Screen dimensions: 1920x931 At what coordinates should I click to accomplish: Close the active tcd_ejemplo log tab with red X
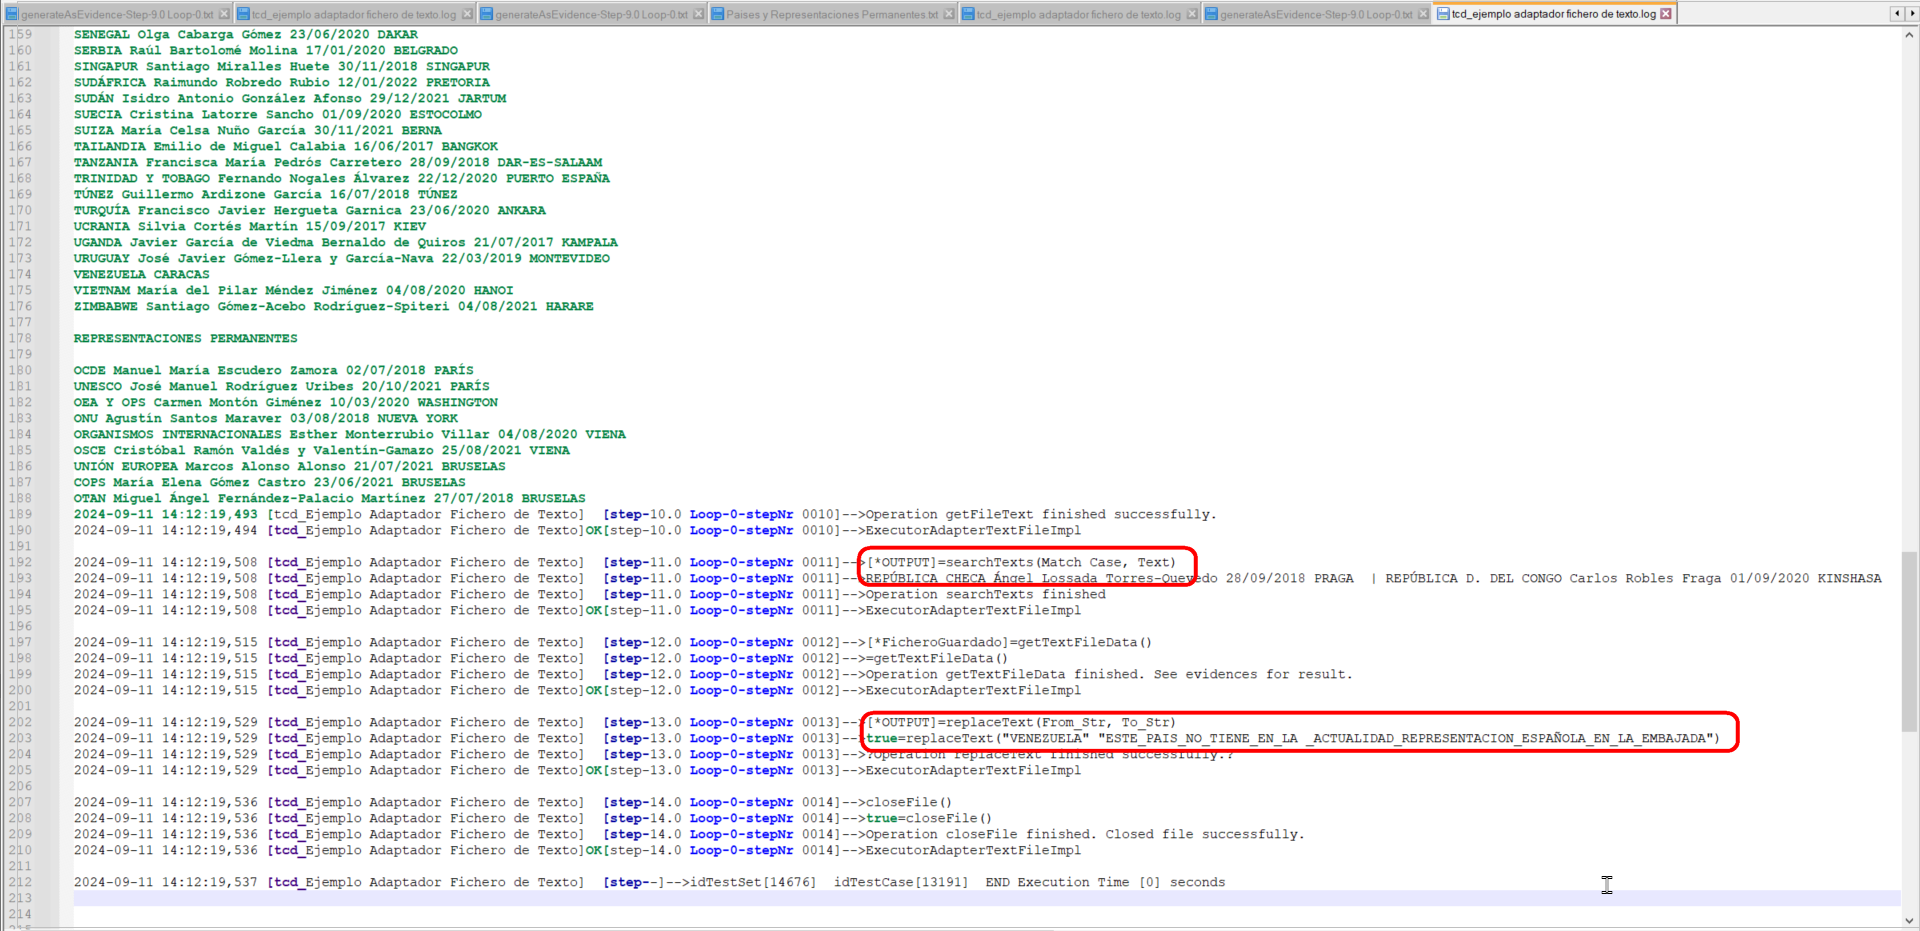pos(1666,14)
